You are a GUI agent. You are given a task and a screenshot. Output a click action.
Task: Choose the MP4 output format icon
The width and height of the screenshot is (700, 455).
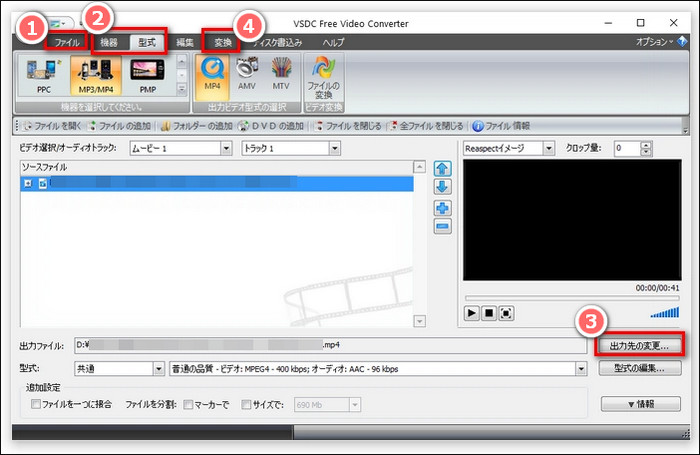[212, 77]
